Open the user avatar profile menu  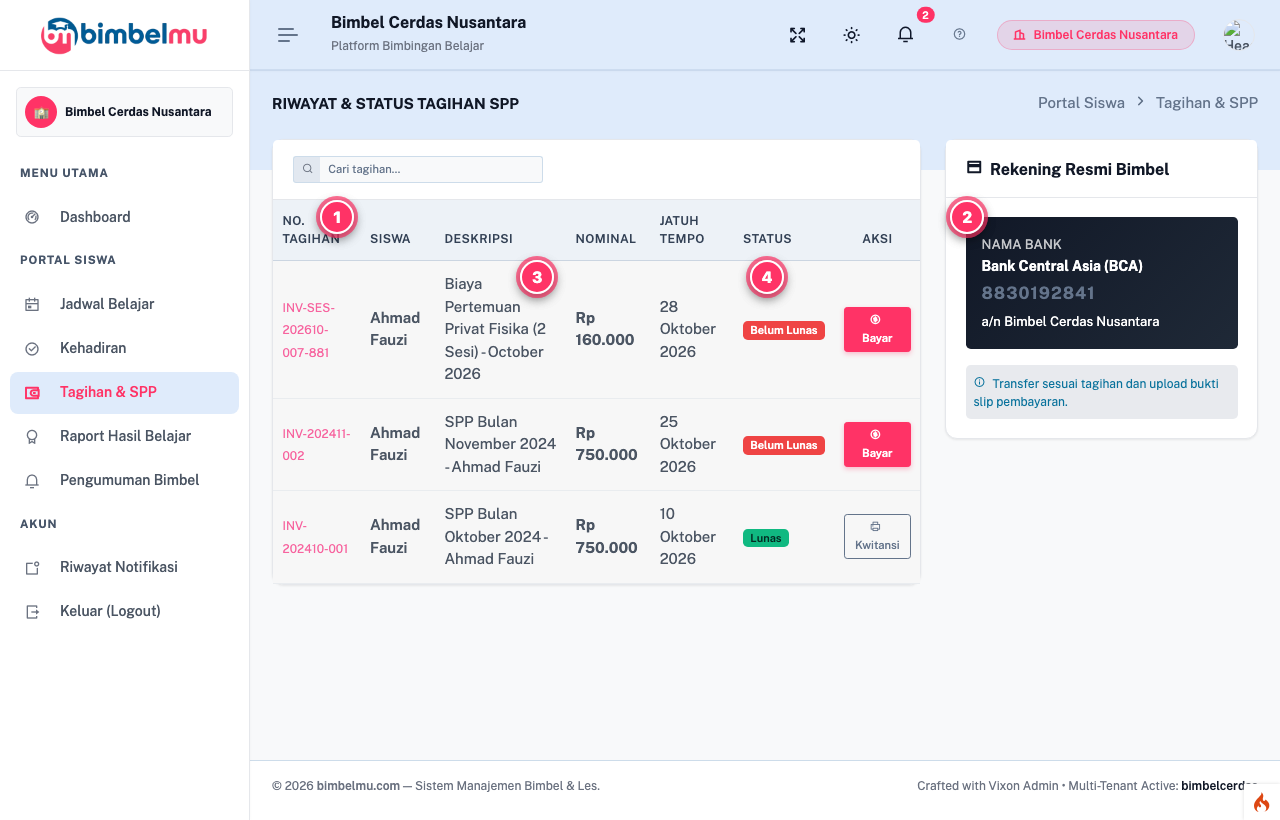click(x=1236, y=35)
